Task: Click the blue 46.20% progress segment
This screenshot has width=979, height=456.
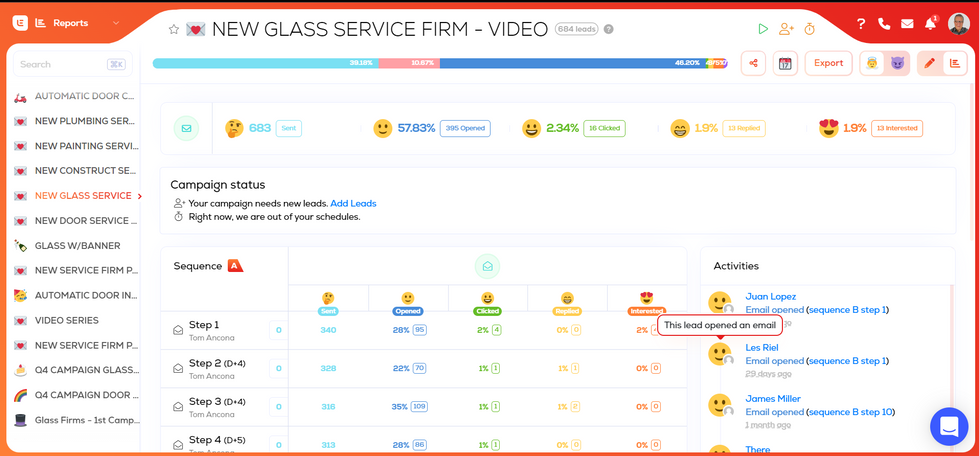Action: pos(573,63)
